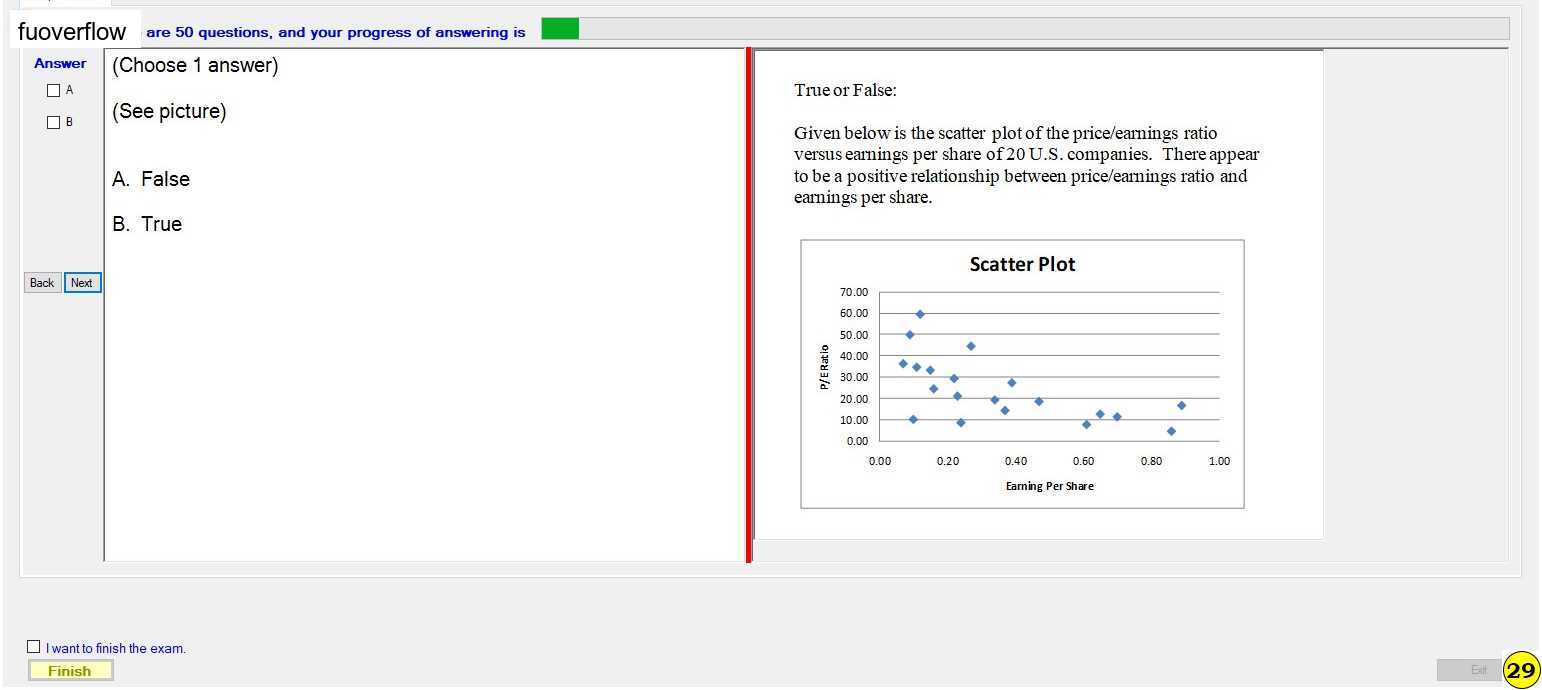
Task: Click the '1.00' x-axis value
Action: 1219,461
